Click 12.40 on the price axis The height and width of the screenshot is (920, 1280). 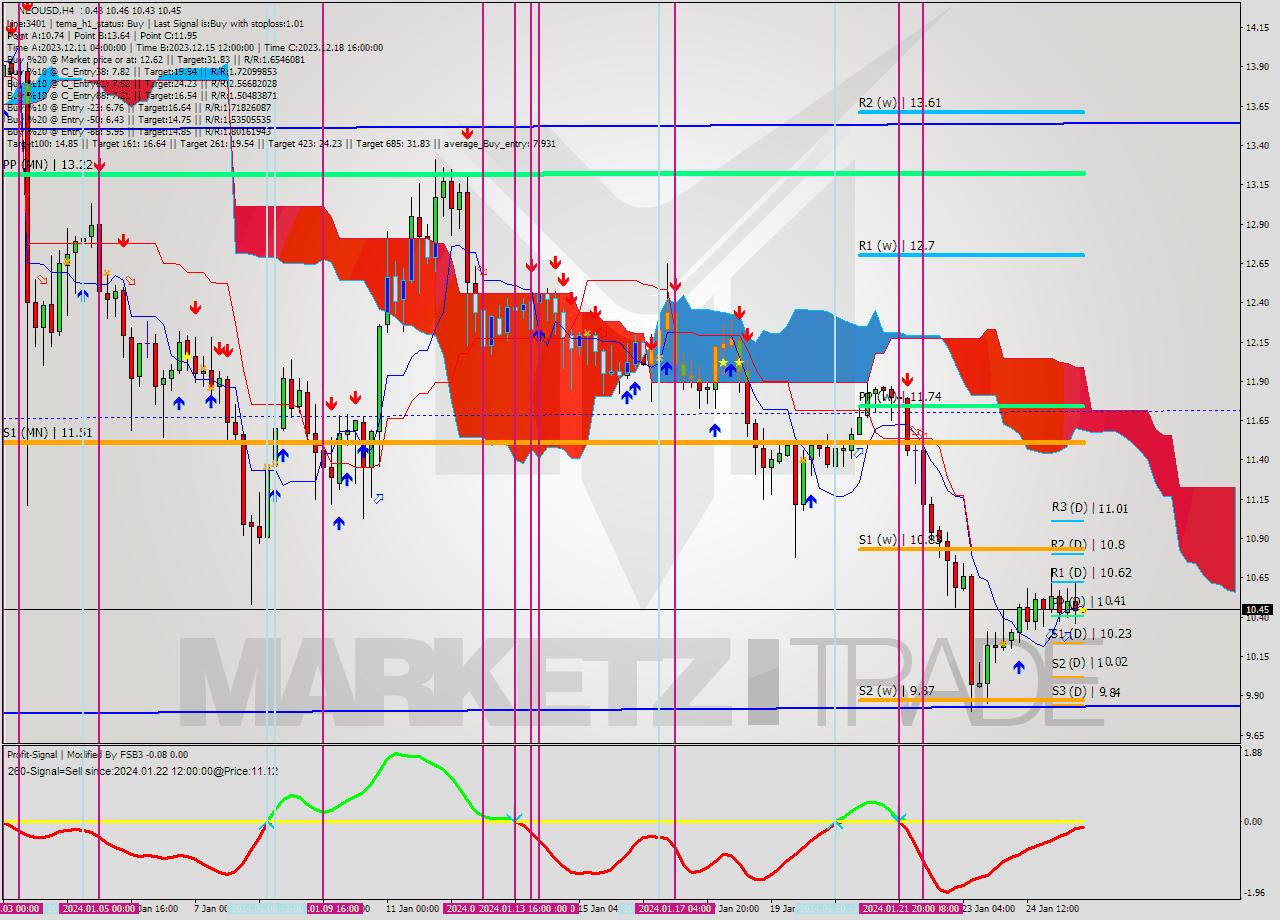1257,302
